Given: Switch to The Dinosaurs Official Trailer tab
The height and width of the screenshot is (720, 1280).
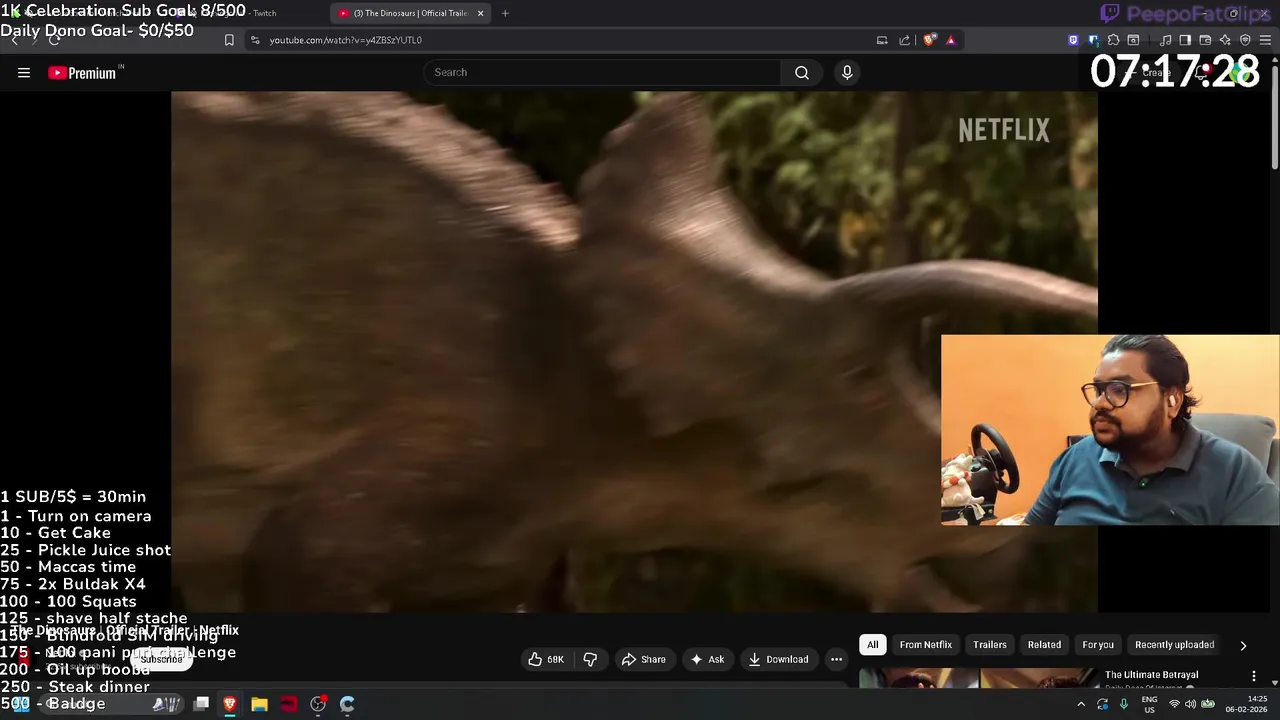Looking at the screenshot, I should [410, 13].
